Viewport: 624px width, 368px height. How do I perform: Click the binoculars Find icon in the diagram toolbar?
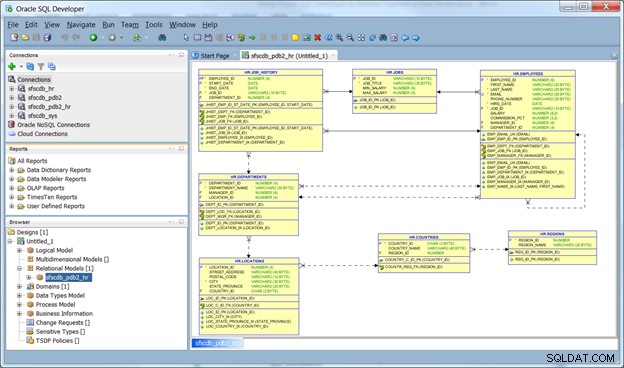[383, 37]
